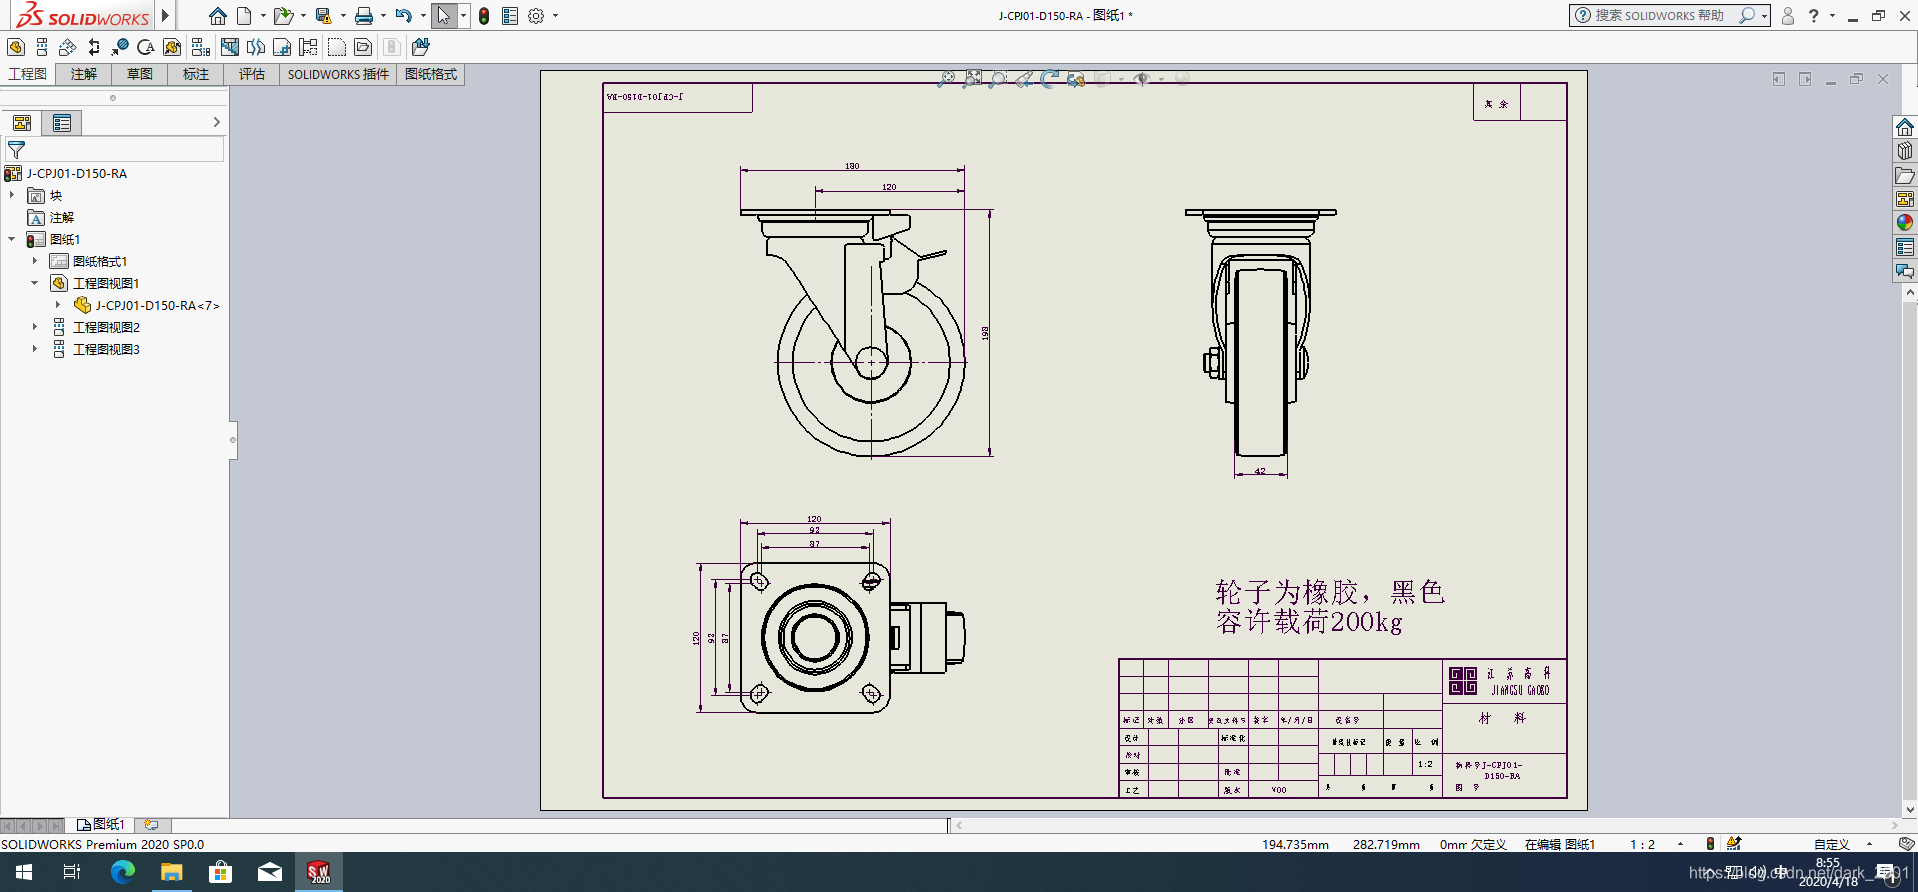The image size is (1918, 892).
Task: Open the SOLIDWORKS welcome home icon
Action: click(x=217, y=16)
